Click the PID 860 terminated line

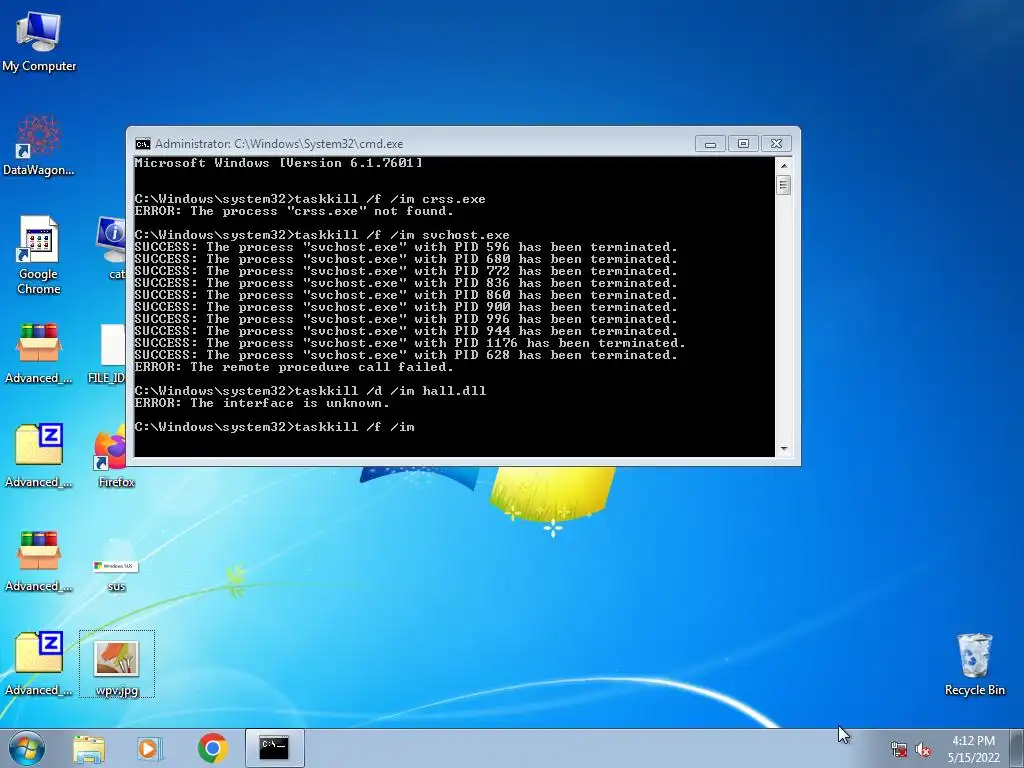(x=406, y=295)
